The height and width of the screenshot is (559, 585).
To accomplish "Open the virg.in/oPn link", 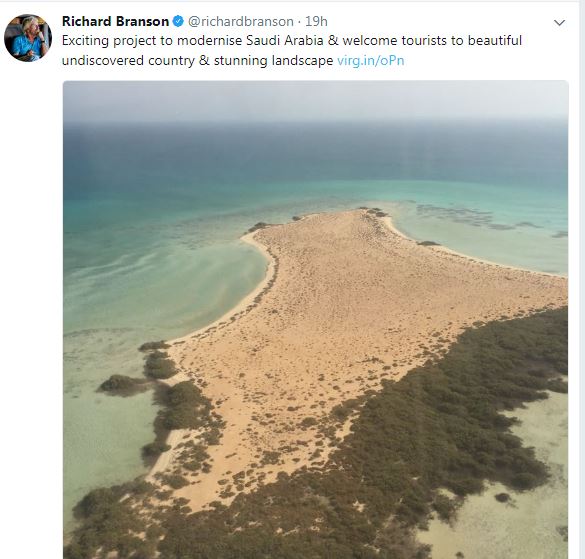I will (370, 60).
